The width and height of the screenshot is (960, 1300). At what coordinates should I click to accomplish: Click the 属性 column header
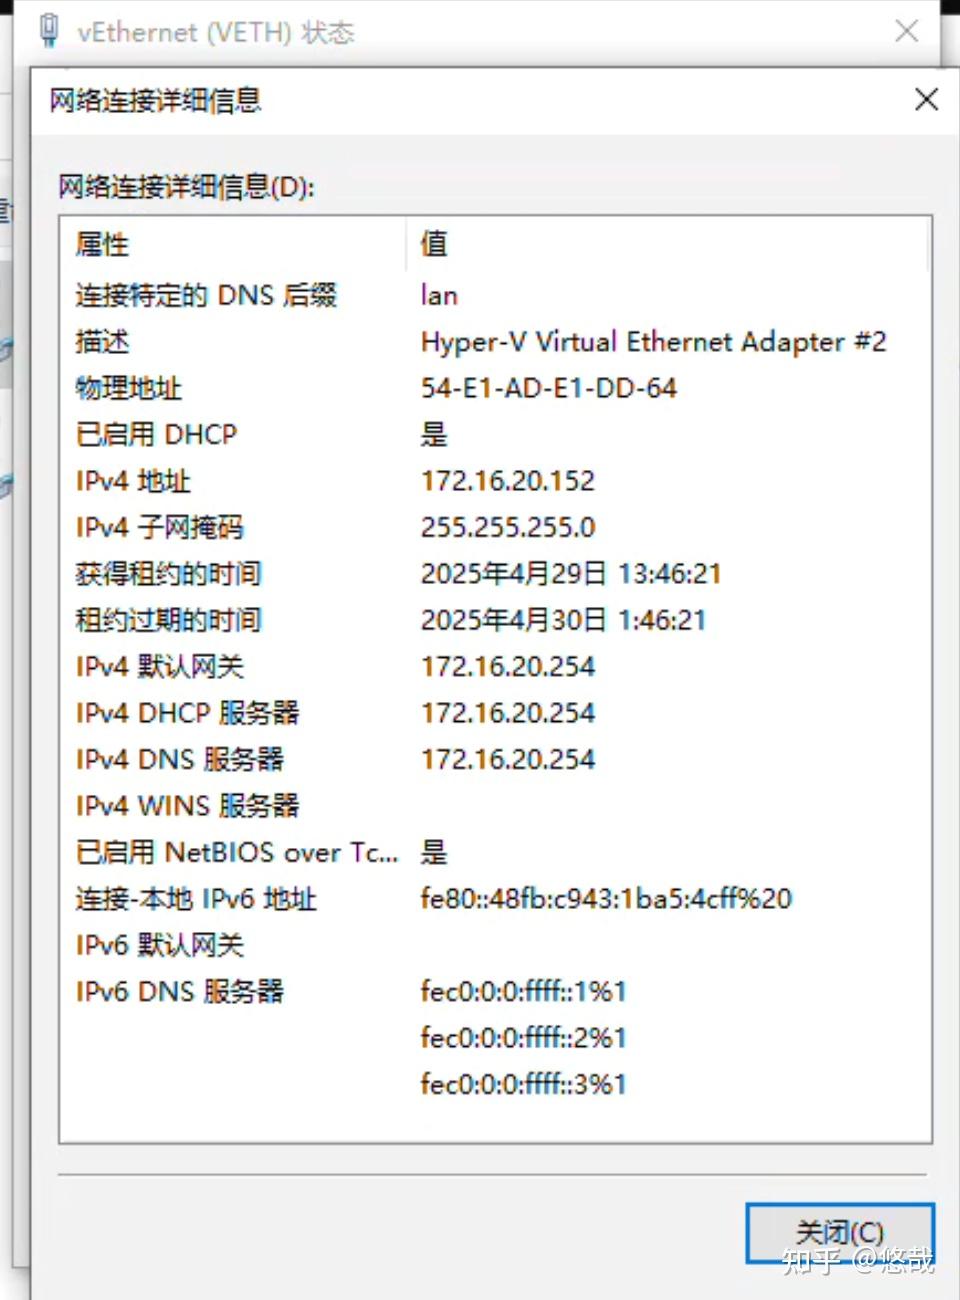(96, 245)
